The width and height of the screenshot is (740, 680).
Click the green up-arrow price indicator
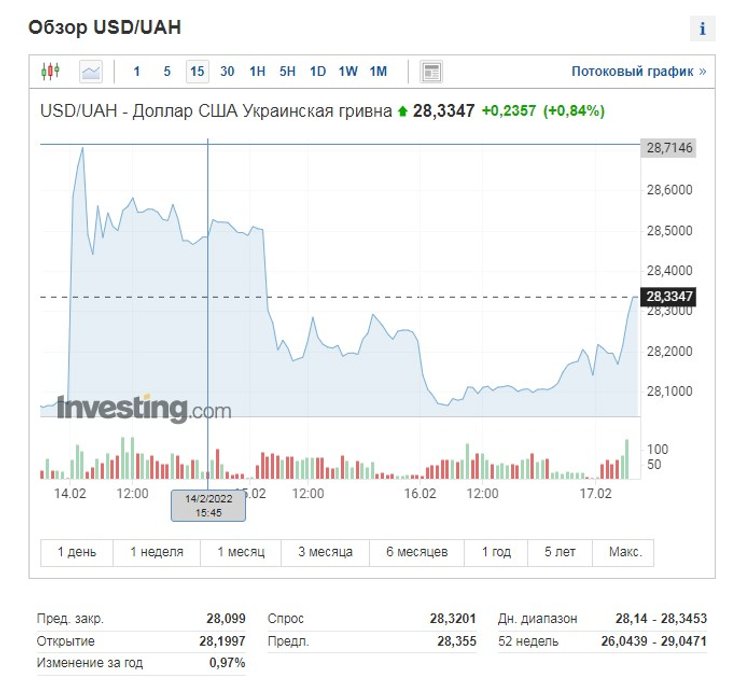coord(402,111)
